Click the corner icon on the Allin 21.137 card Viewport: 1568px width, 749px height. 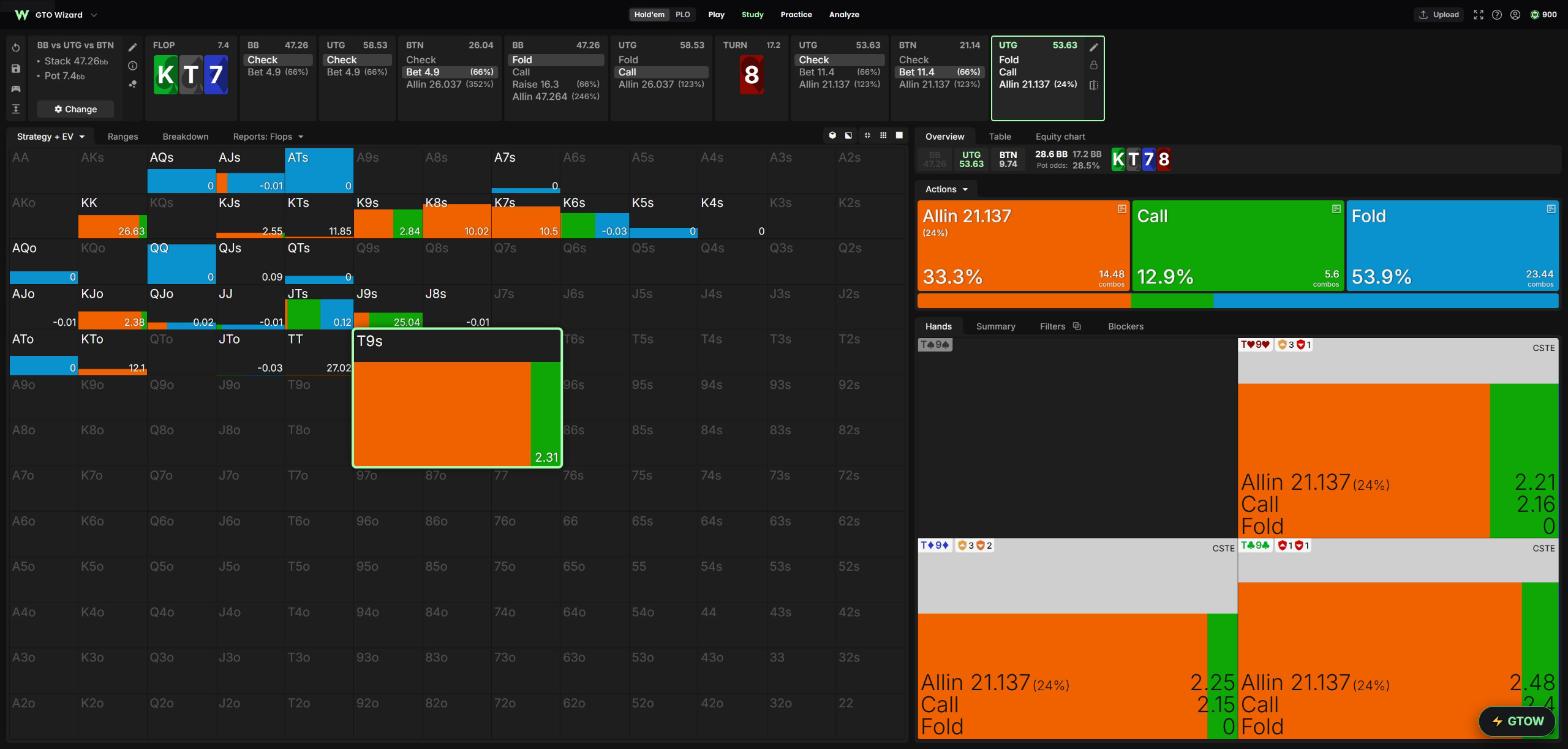point(1122,209)
